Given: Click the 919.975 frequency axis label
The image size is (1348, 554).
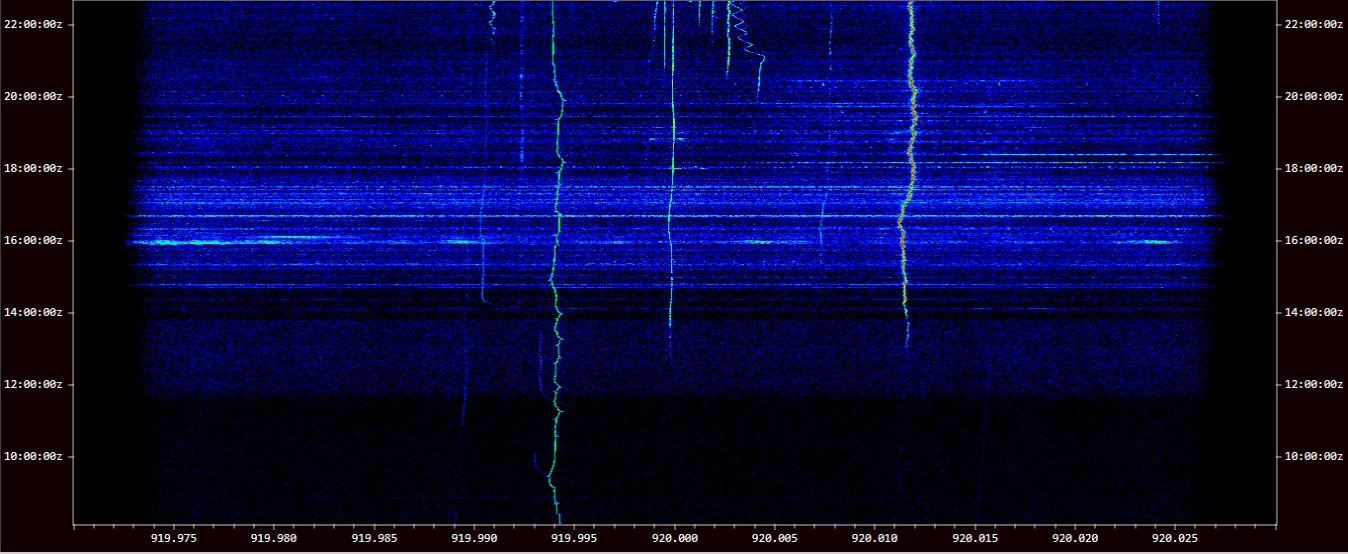Looking at the screenshot, I should click(174, 537).
